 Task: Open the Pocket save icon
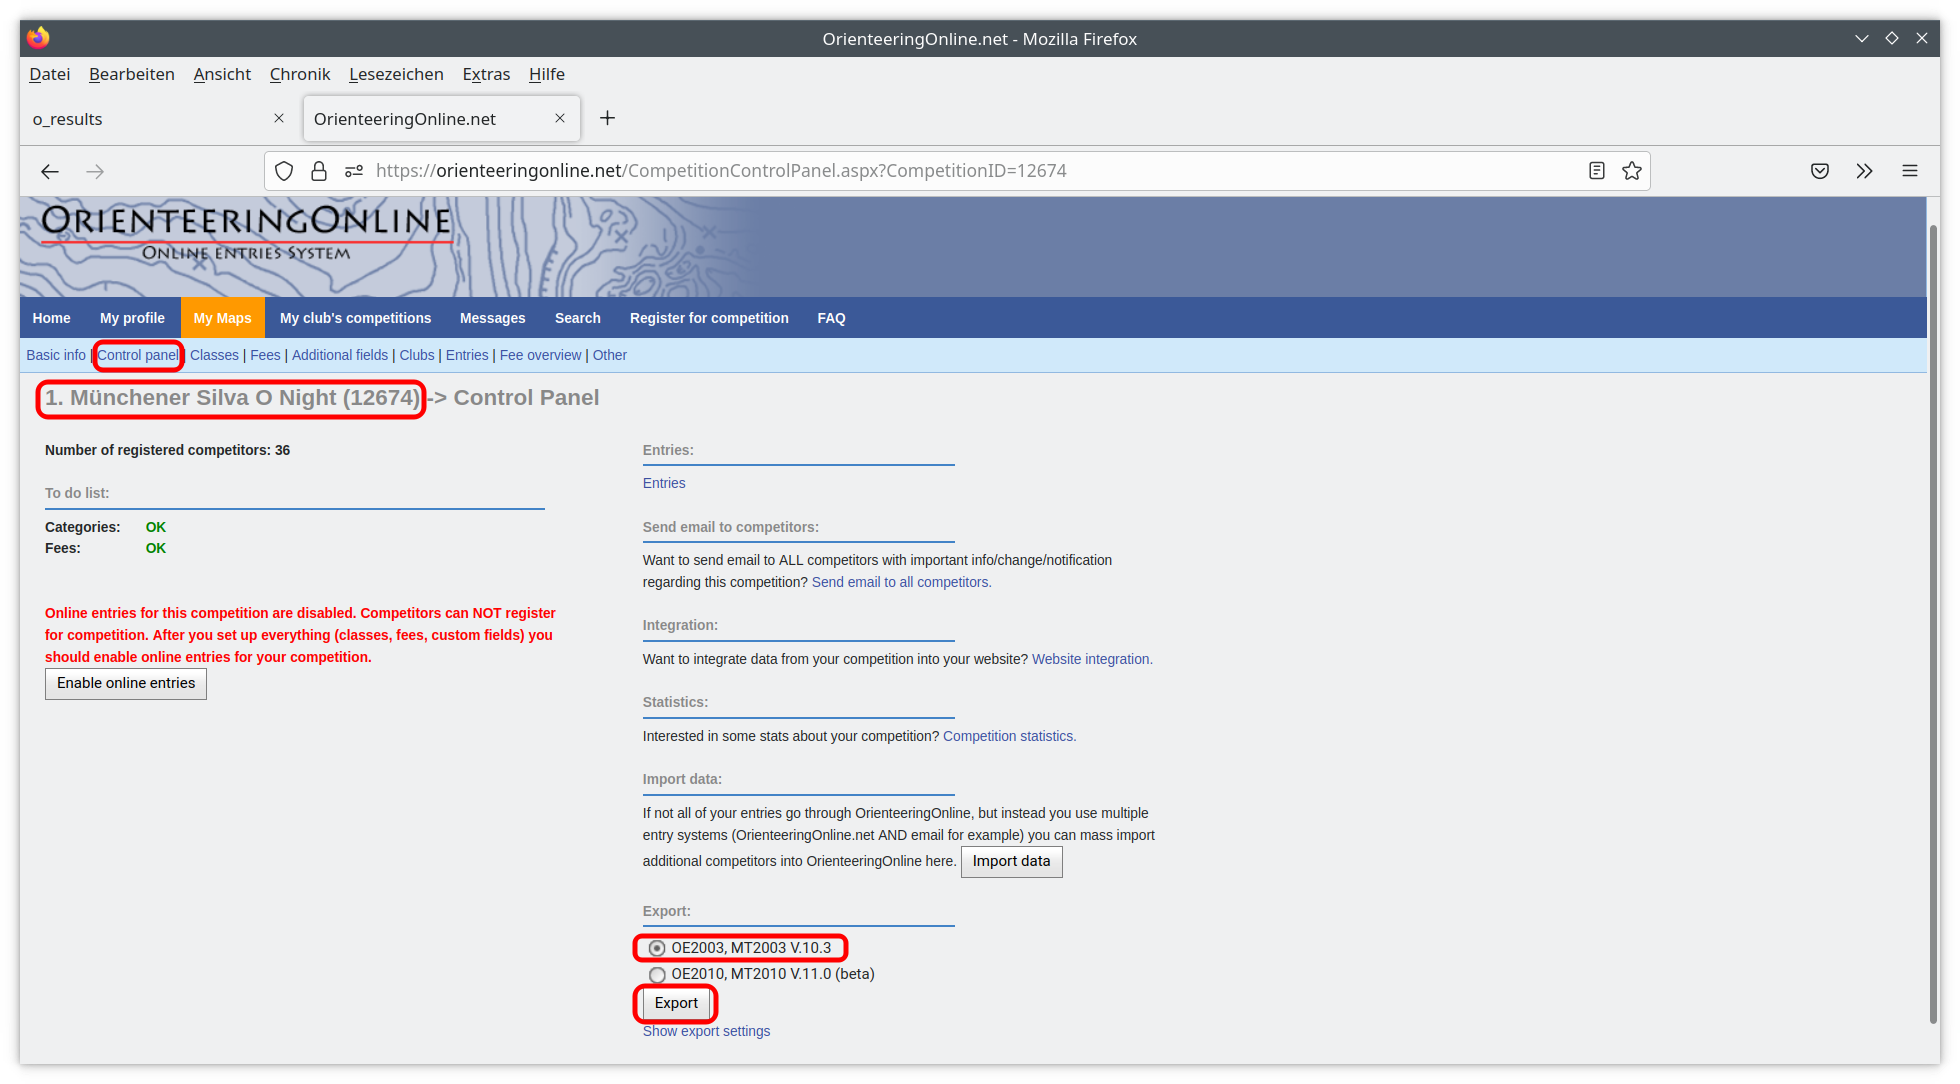pos(1820,171)
